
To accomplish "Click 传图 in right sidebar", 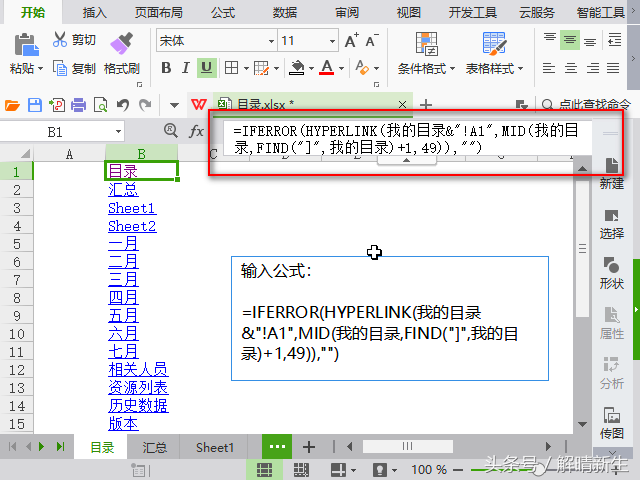I will click(611, 423).
